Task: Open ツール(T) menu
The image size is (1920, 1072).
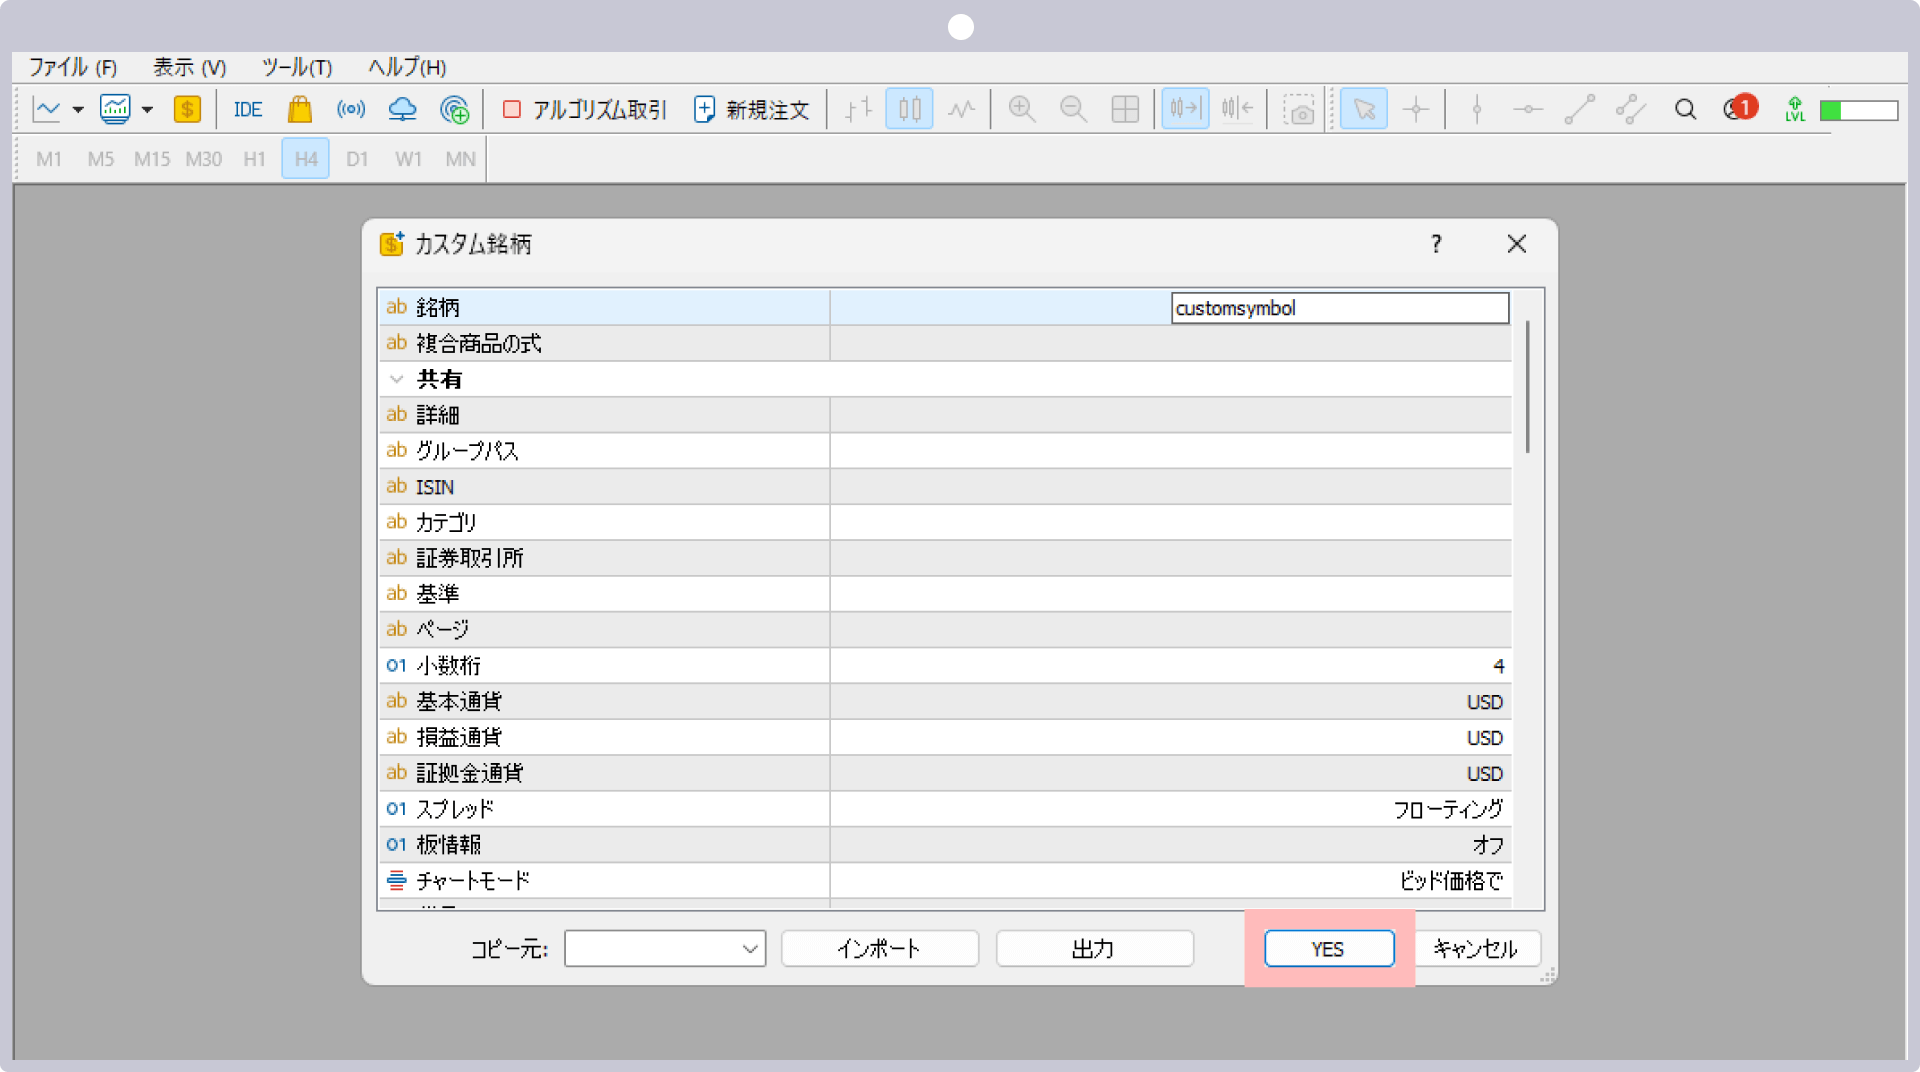Action: pos(297,67)
